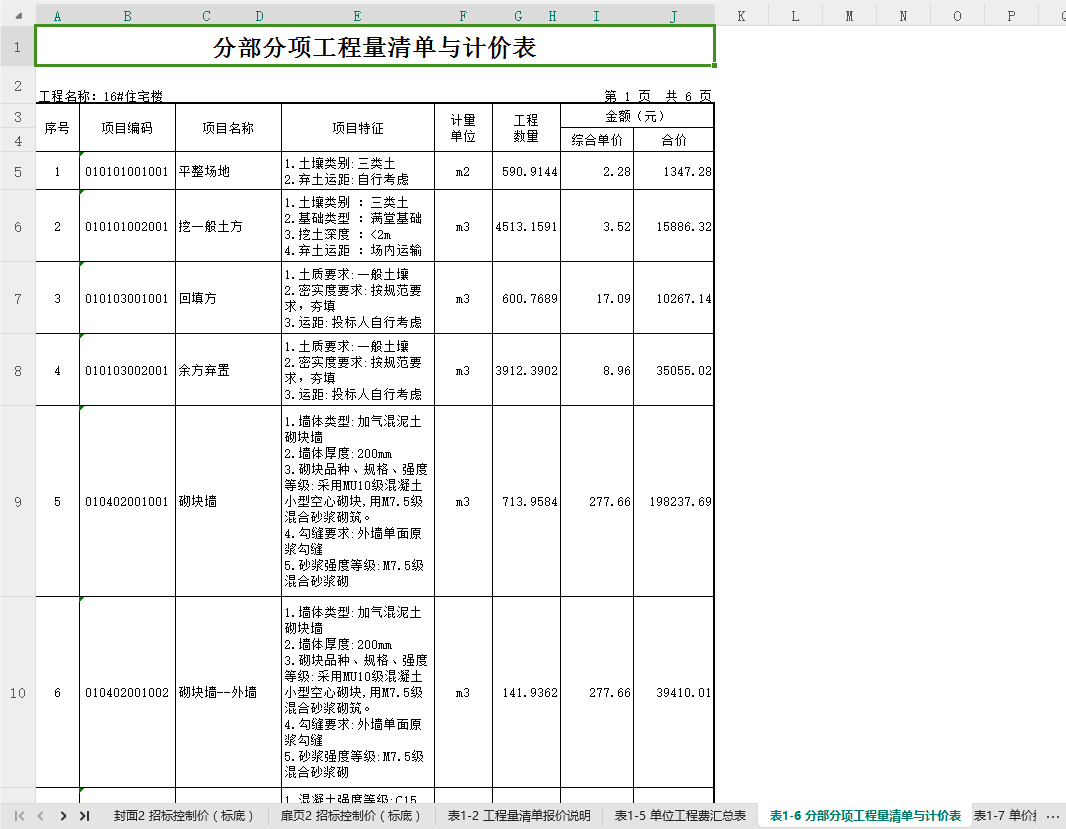Open the 封面2 招标控制价（标底） sheet tab
The width and height of the screenshot is (1066, 829).
click(184, 815)
